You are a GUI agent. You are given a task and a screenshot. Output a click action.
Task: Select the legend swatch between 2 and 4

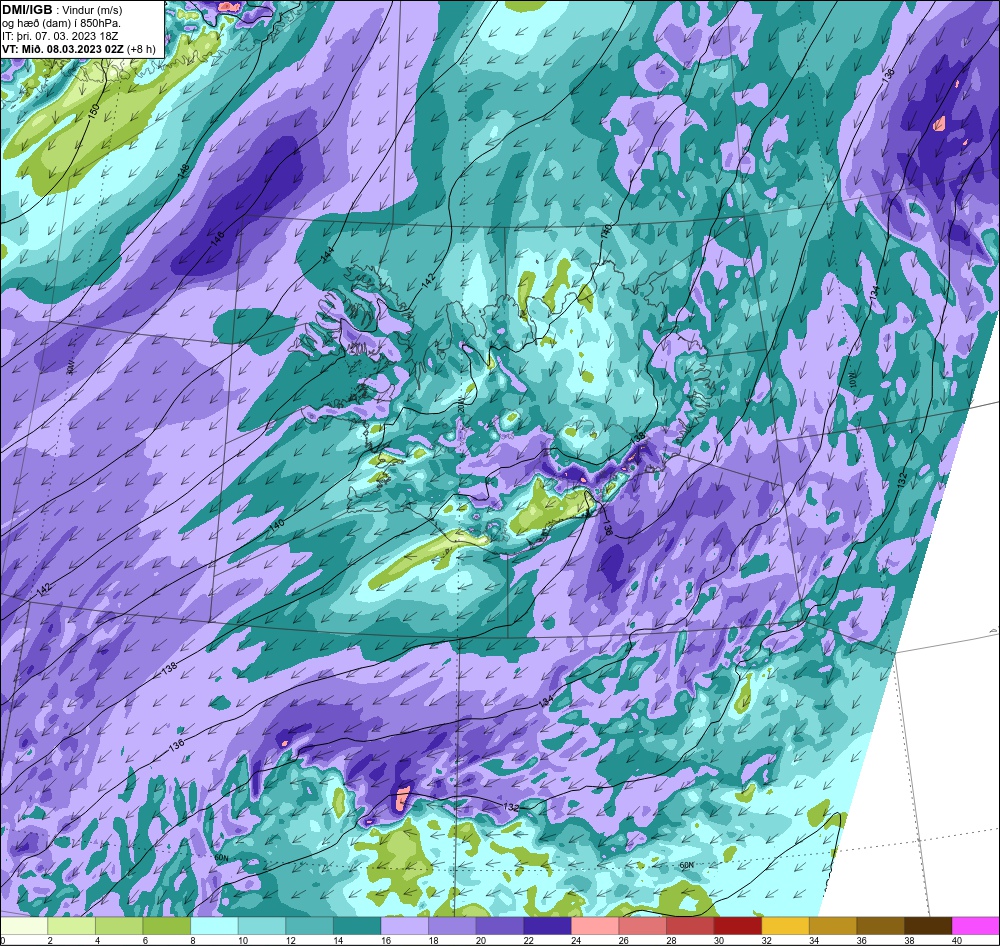pyautogui.click(x=71, y=925)
